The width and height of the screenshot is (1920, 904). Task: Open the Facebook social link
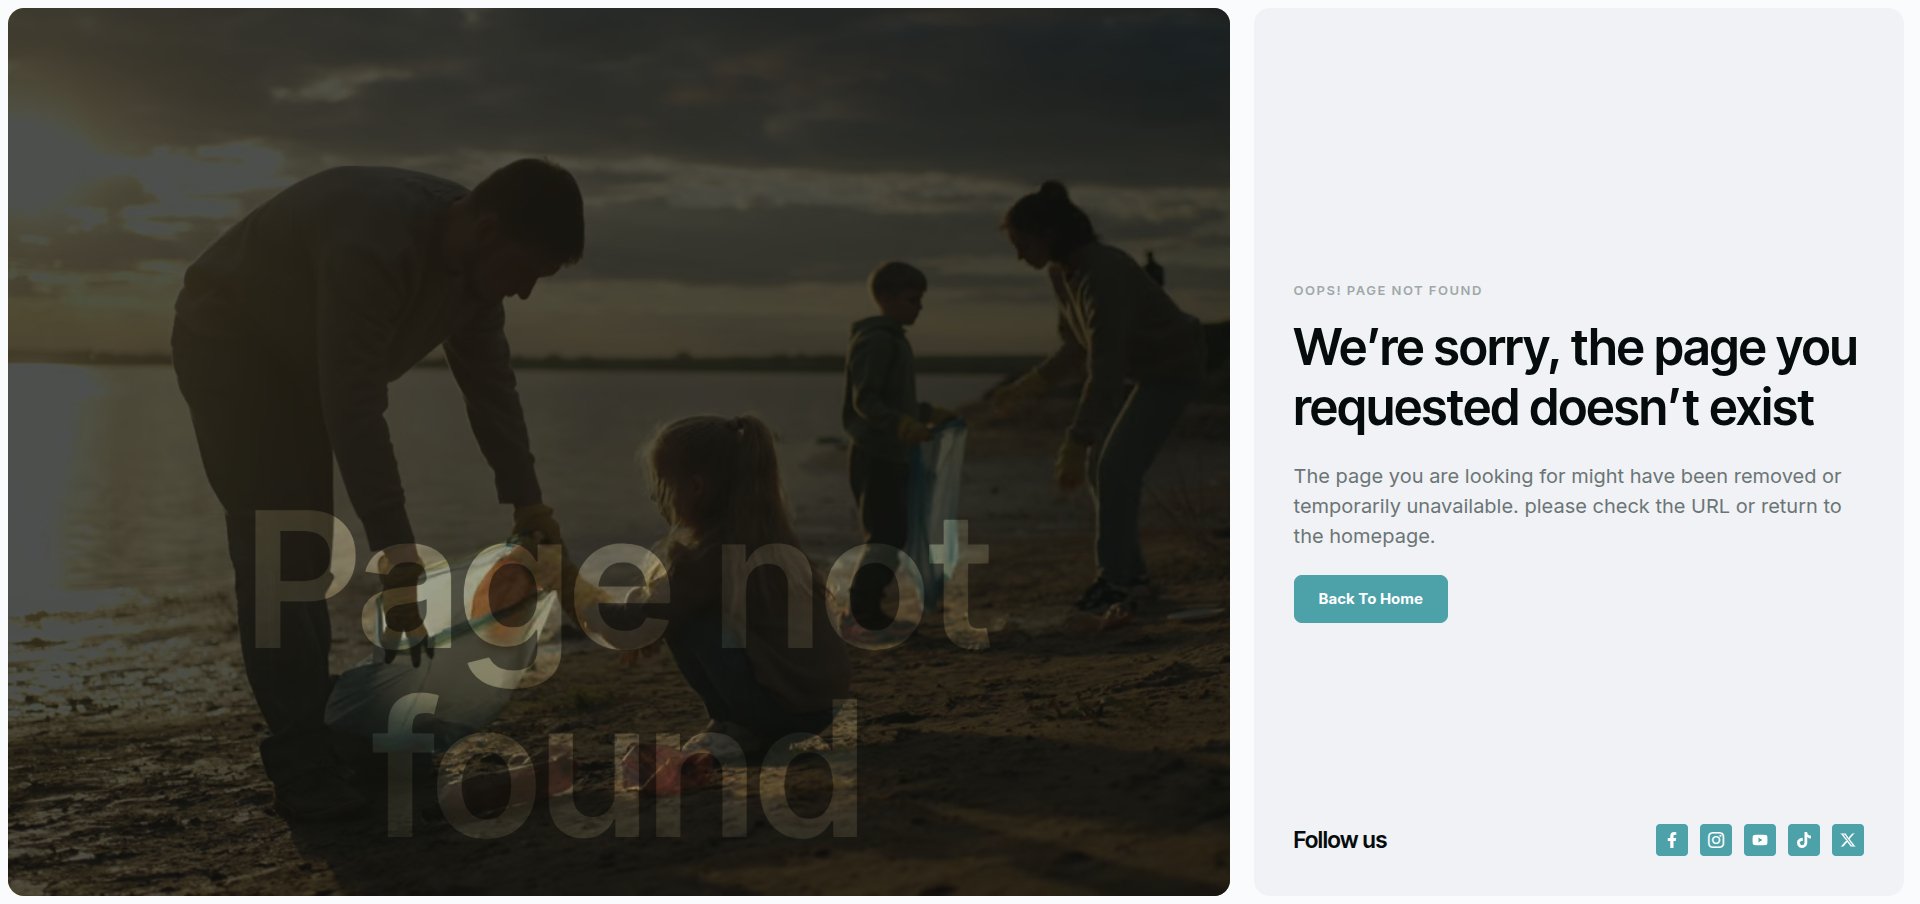pyautogui.click(x=1671, y=840)
